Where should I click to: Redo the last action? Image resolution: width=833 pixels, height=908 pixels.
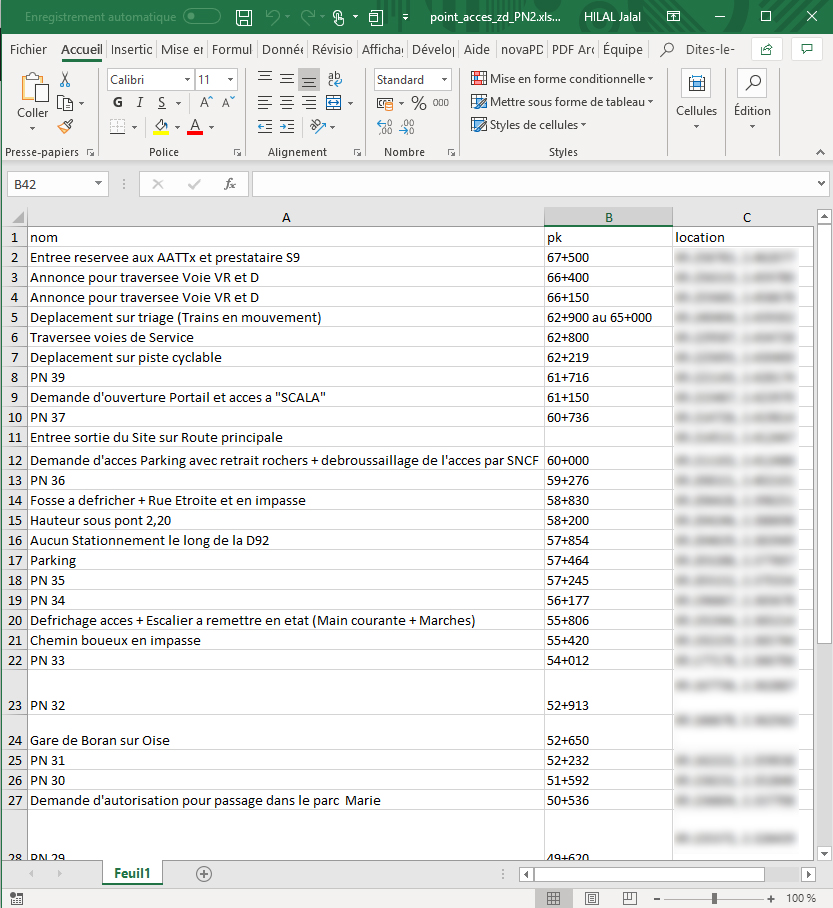point(308,17)
